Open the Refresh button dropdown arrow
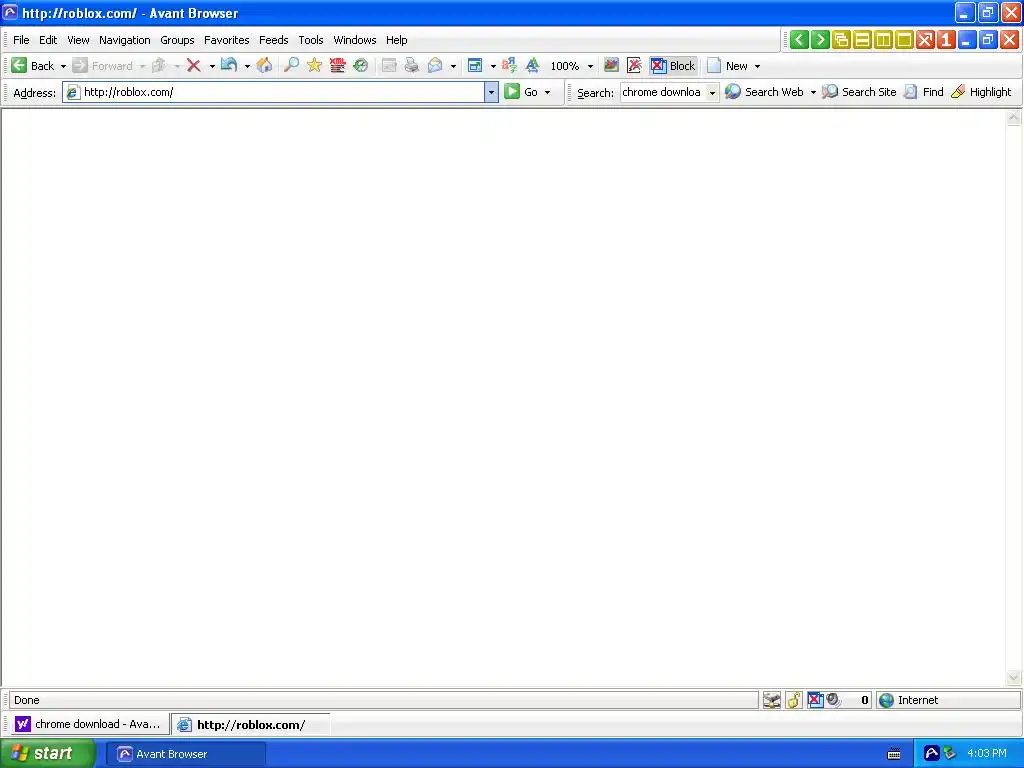The image size is (1024, 768). [x=247, y=66]
